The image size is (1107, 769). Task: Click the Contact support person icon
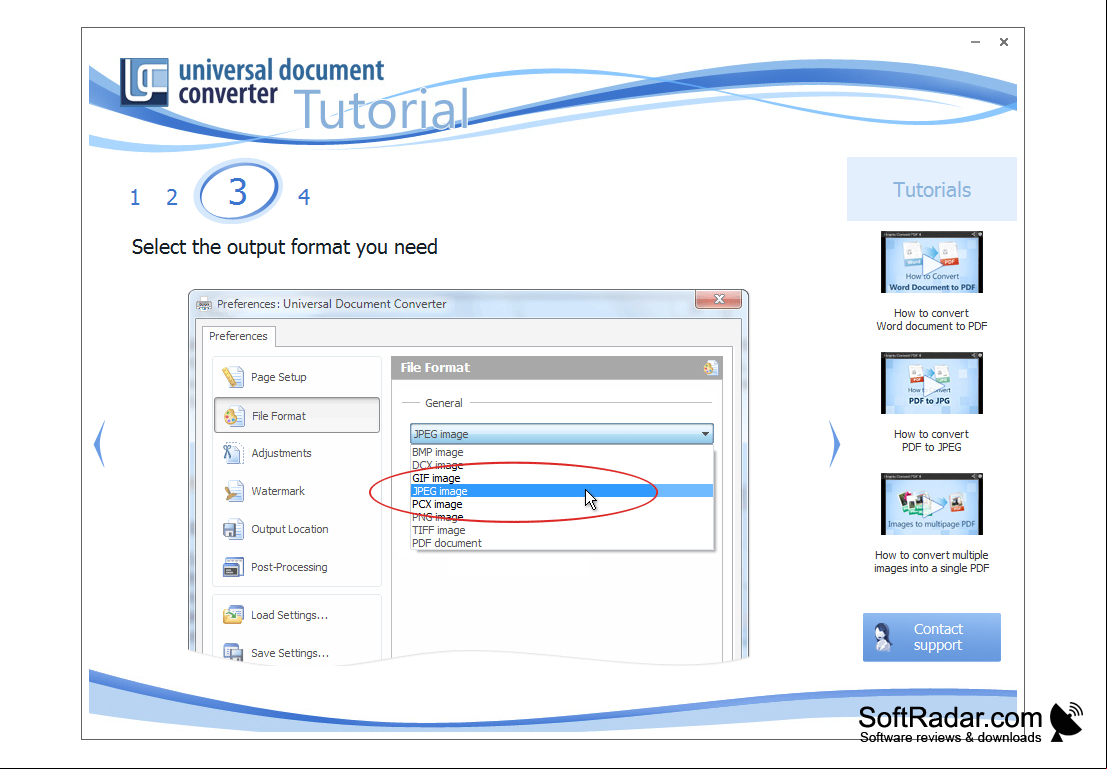(882, 638)
